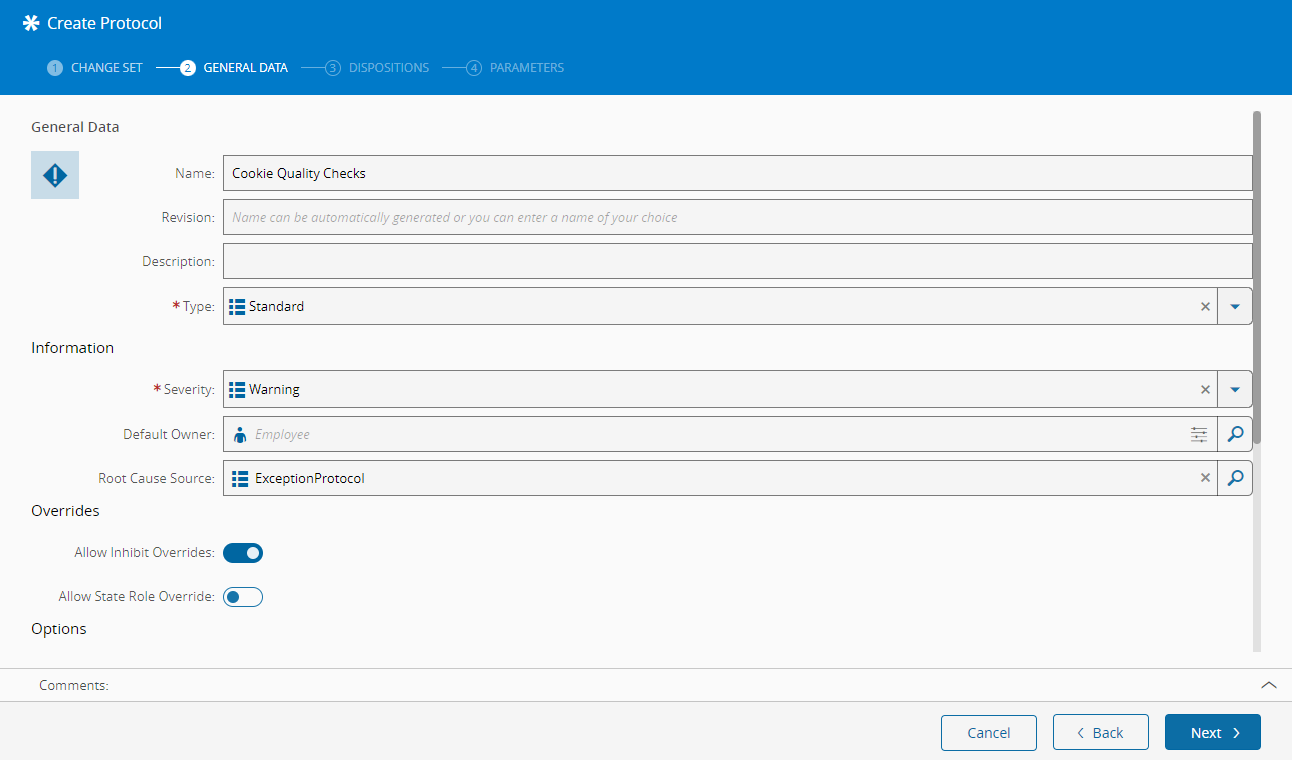Image resolution: width=1292 pixels, height=760 pixels.
Task: Enable Allow State Role Override toggle
Action: pos(243,597)
